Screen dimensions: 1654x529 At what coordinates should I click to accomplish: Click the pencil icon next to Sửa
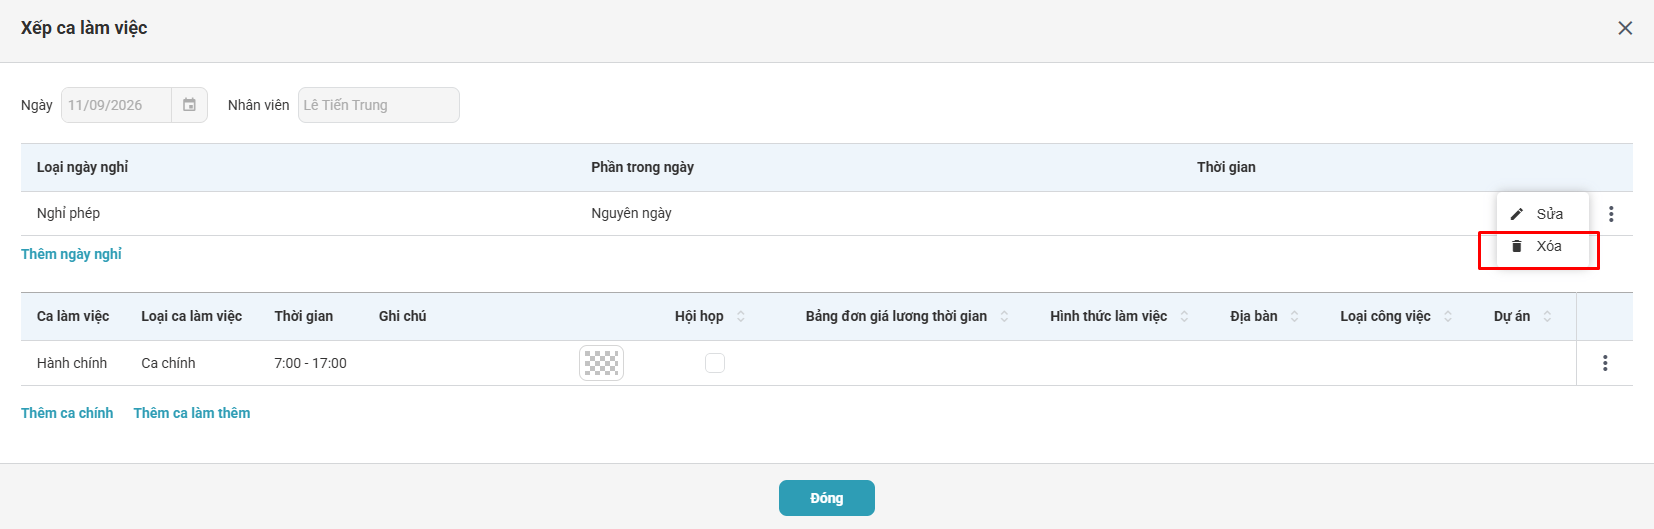pos(1517,214)
